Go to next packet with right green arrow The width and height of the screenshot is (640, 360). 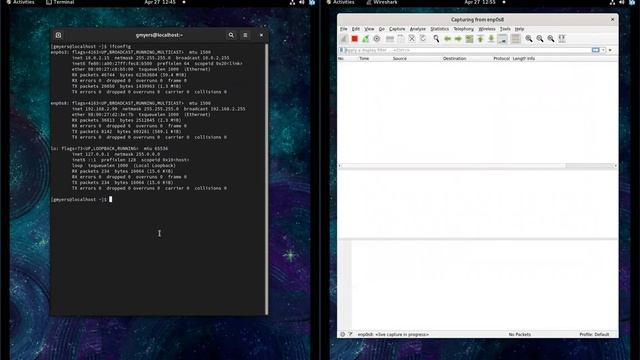[458, 39]
